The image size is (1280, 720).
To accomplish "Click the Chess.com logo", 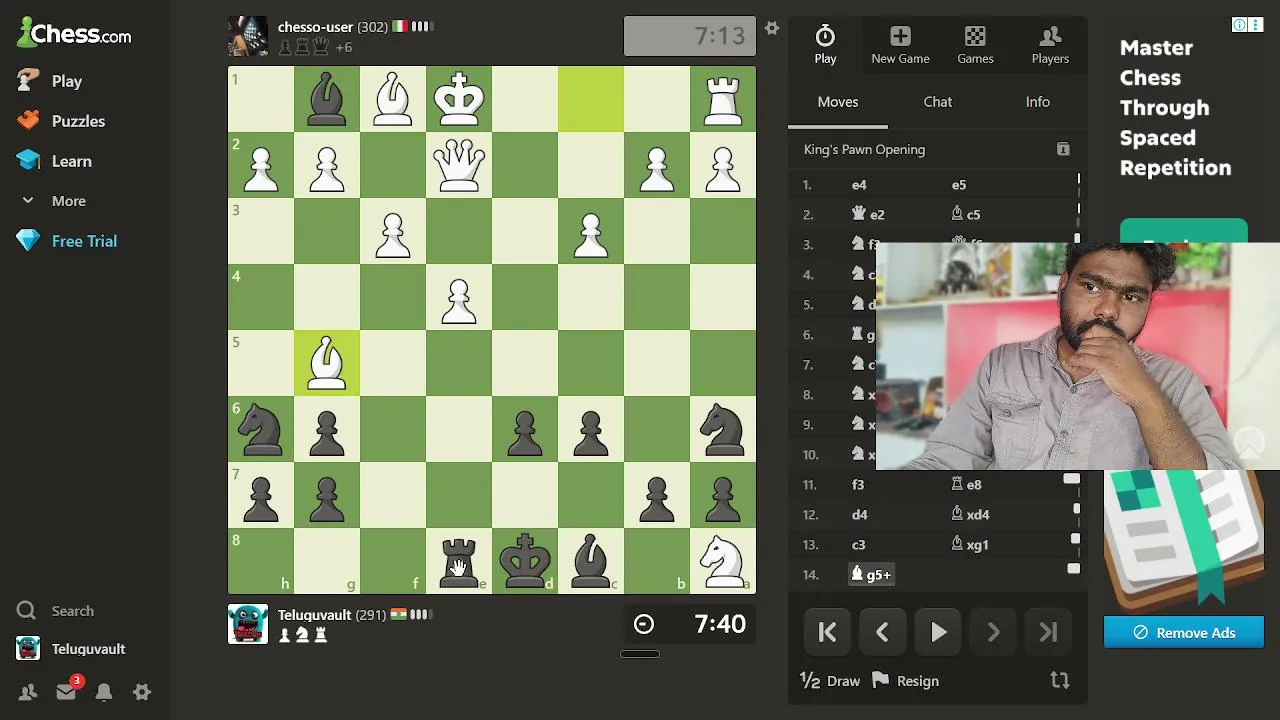I will pyautogui.click(x=74, y=33).
